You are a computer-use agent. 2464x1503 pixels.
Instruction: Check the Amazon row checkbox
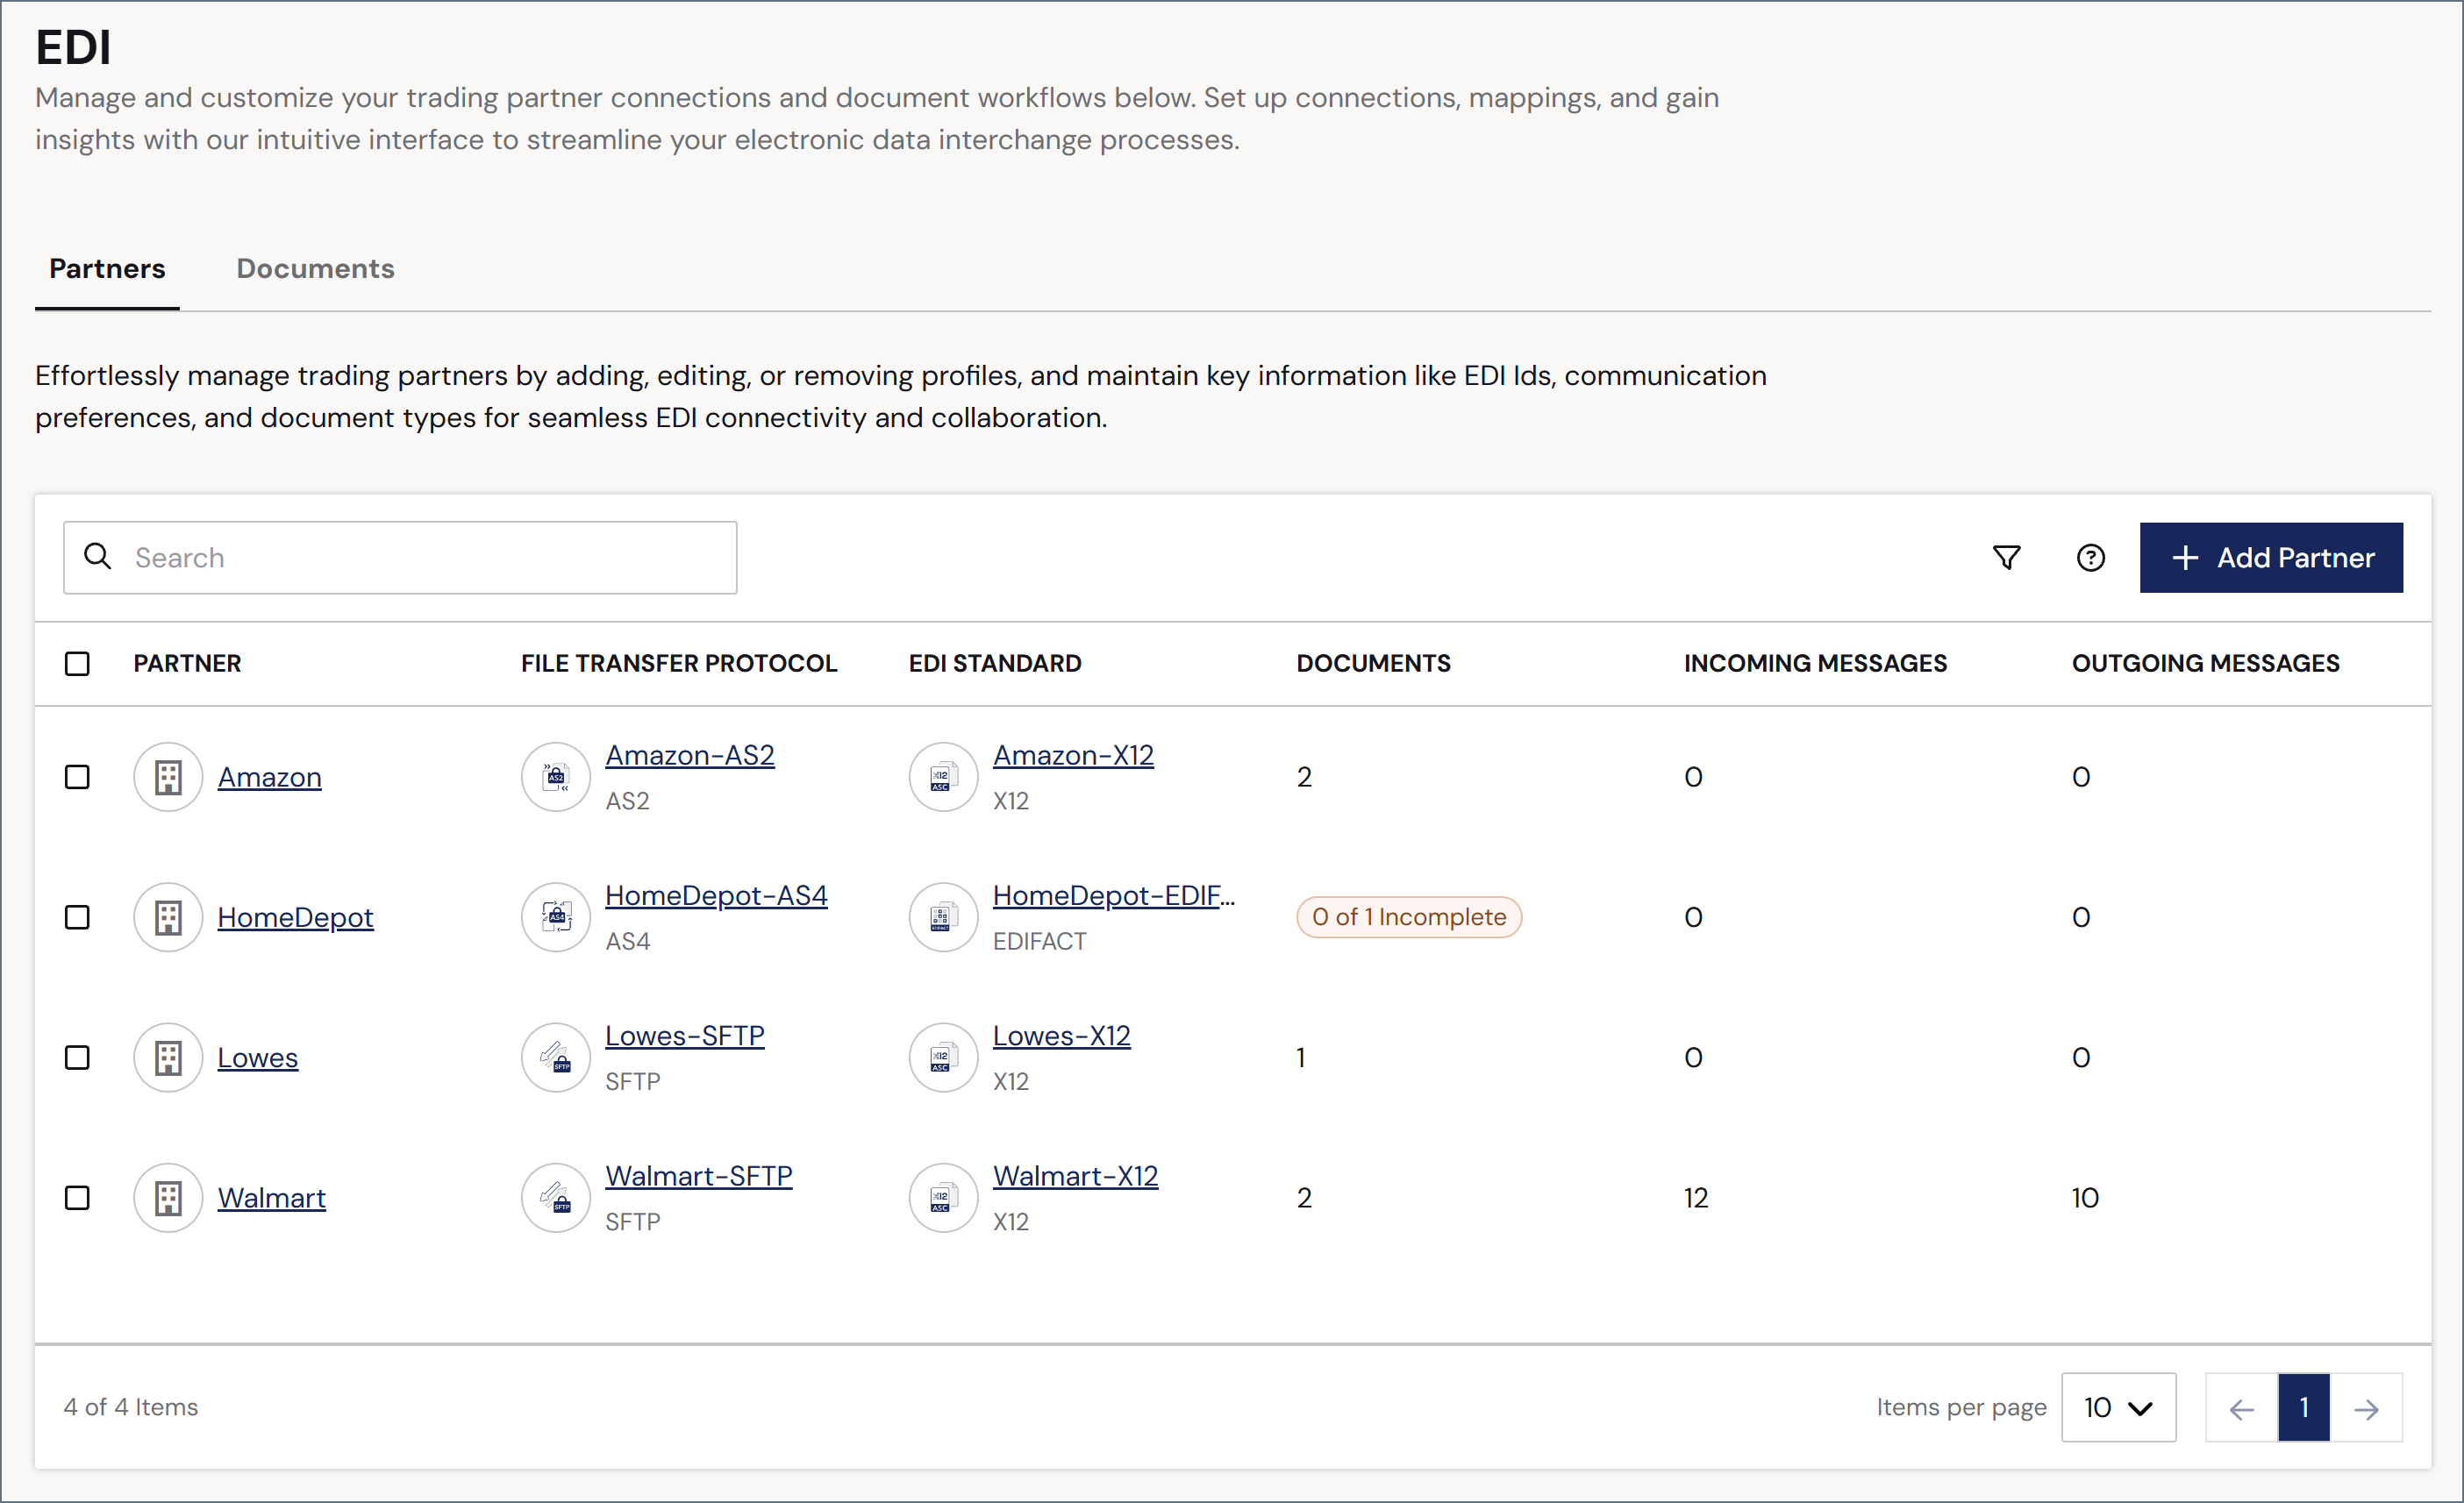77,777
